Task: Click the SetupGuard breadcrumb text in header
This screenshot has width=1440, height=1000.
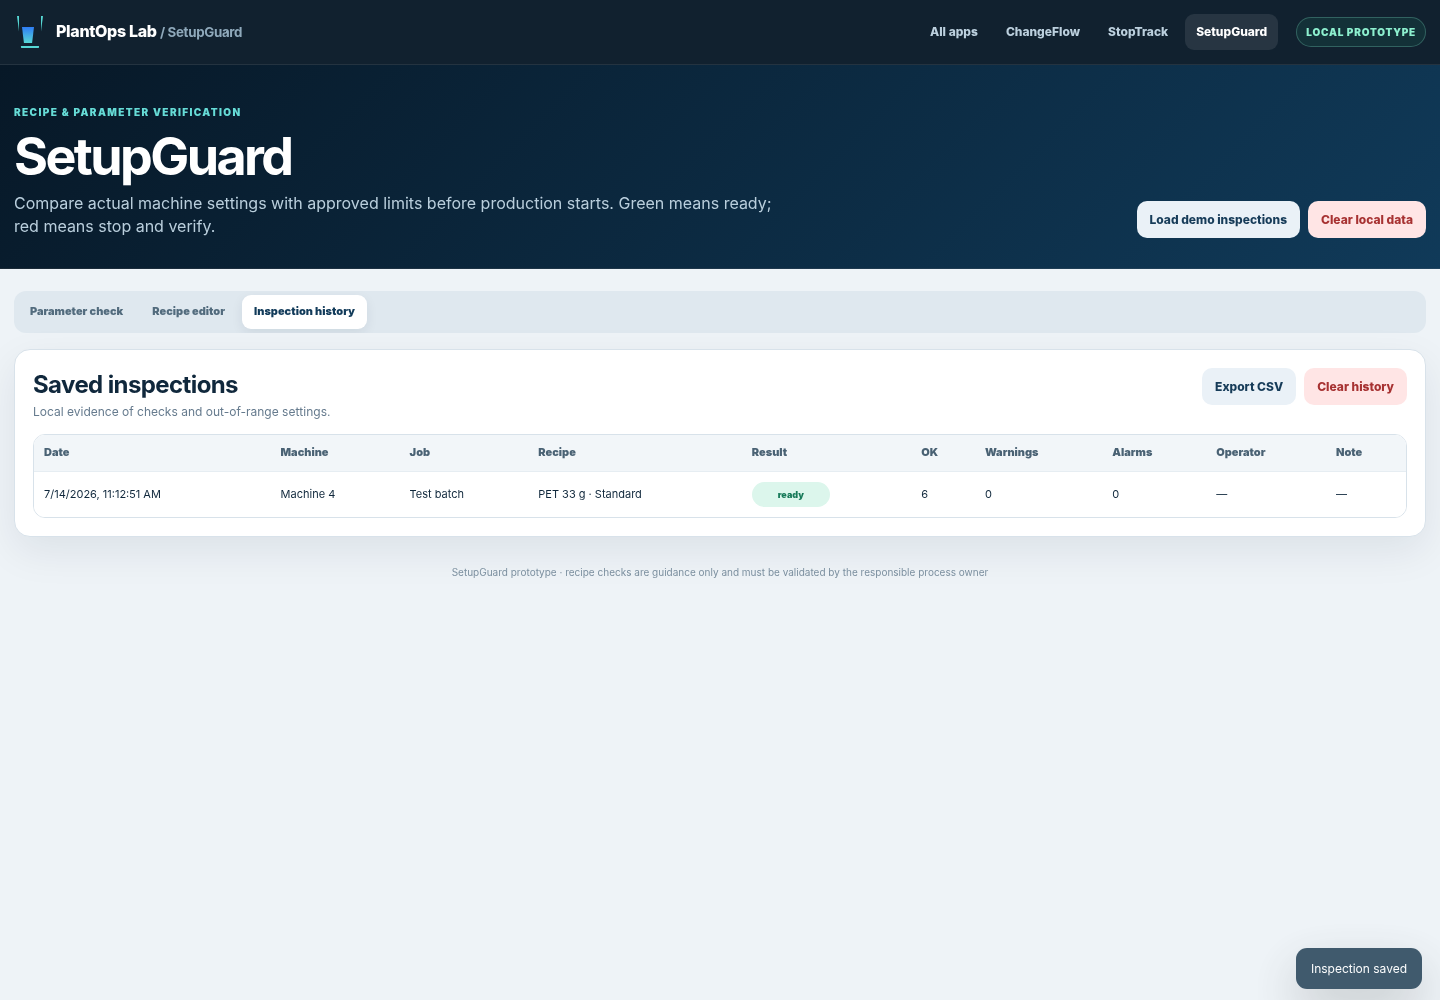Action: [205, 32]
